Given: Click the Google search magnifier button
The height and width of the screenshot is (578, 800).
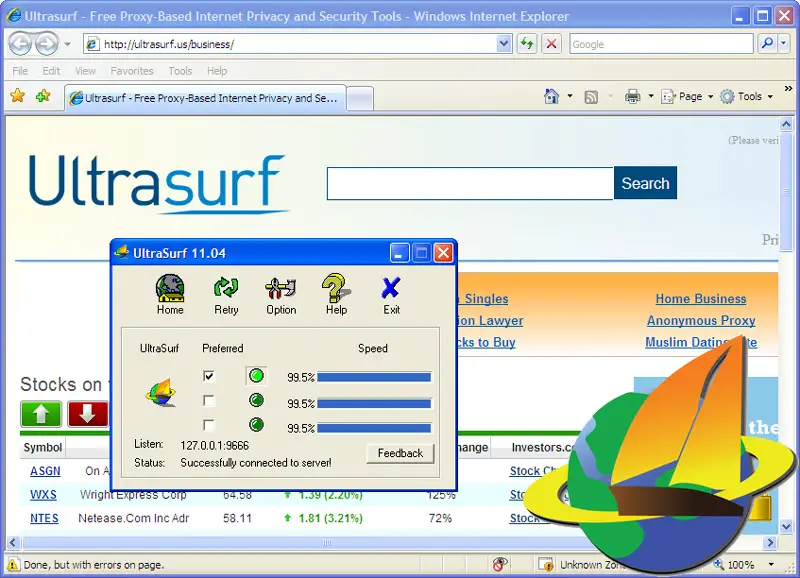Looking at the screenshot, I should pyautogui.click(x=767, y=44).
